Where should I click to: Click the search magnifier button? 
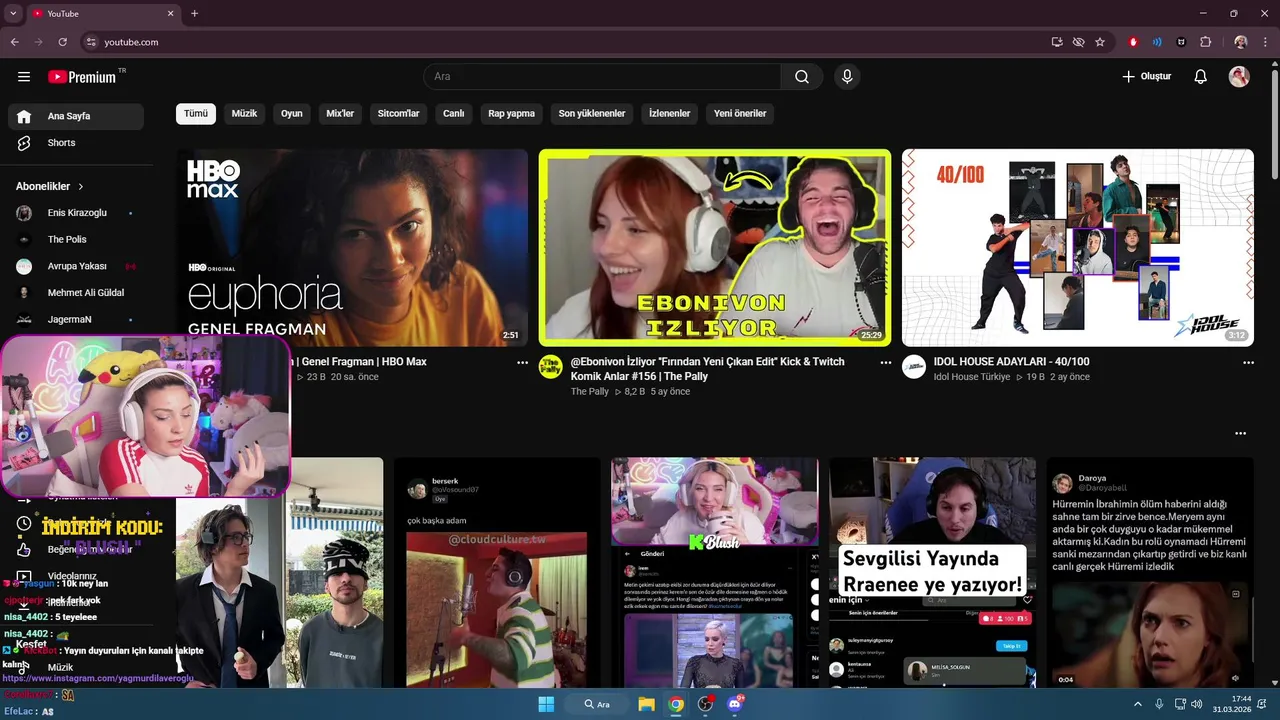coord(802,77)
